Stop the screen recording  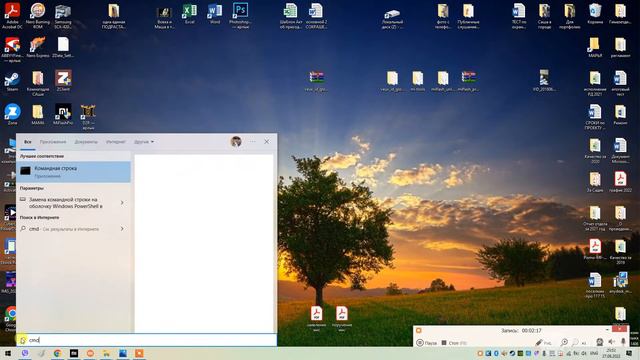click(x=453, y=343)
